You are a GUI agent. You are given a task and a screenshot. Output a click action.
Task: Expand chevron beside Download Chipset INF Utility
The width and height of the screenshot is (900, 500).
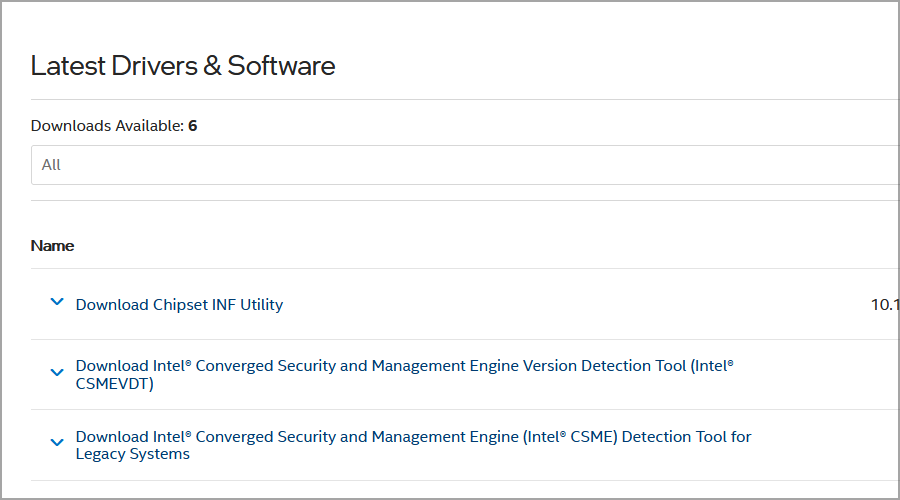[57, 303]
